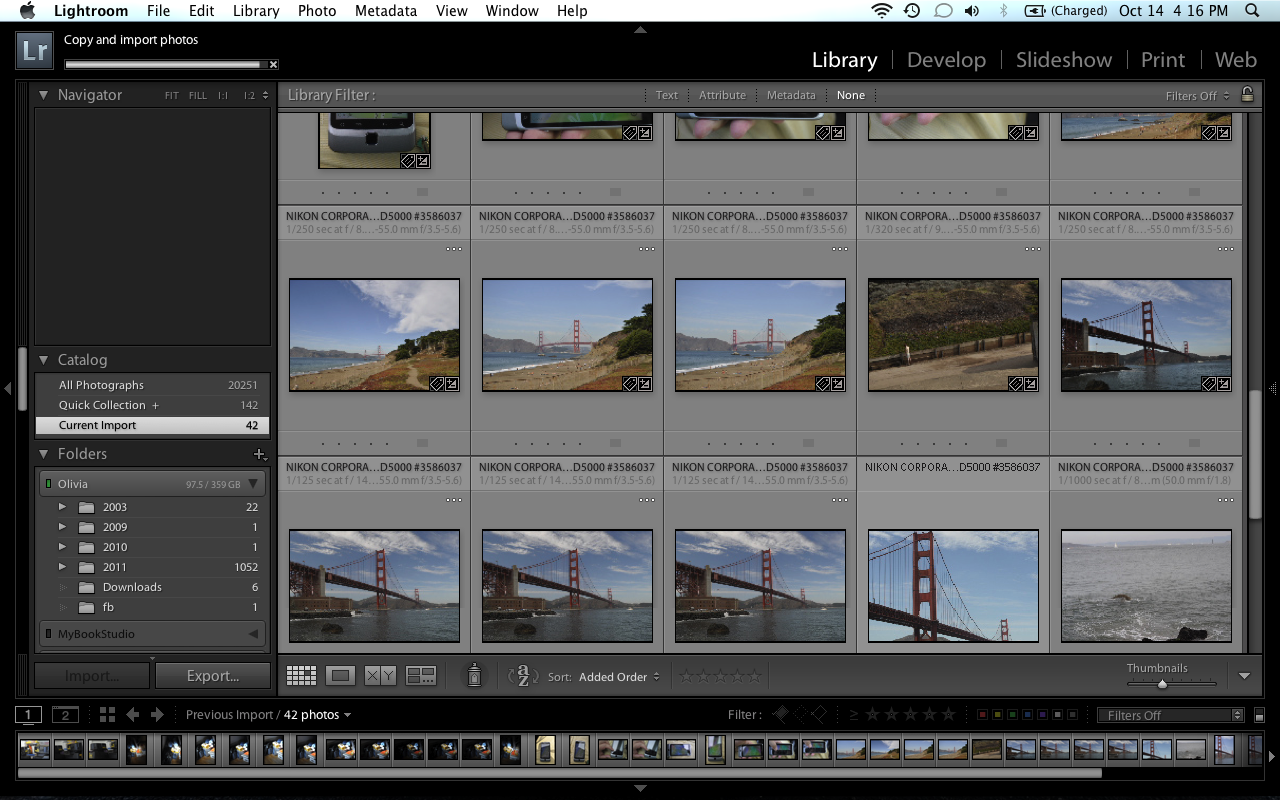Set Navigator zoom to FILL
The width and height of the screenshot is (1280, 800).
(x=198, y=96)
